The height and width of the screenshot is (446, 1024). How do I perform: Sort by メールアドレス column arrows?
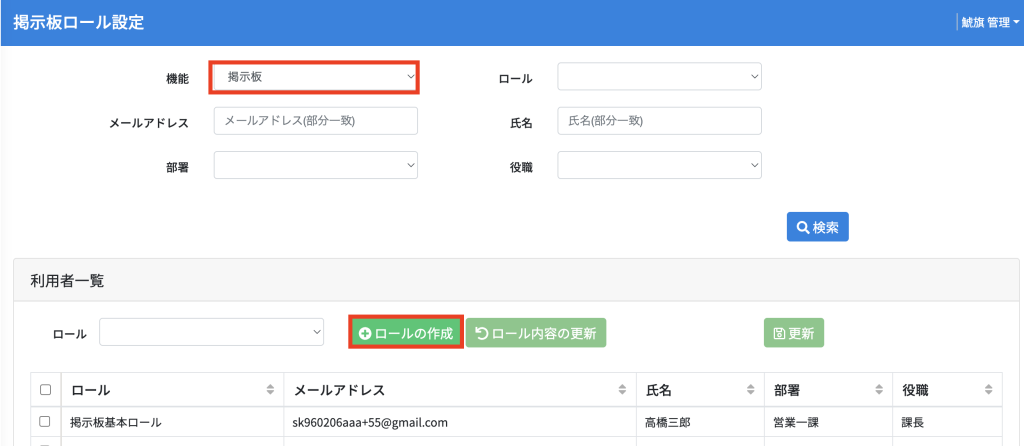click(622, 390)
